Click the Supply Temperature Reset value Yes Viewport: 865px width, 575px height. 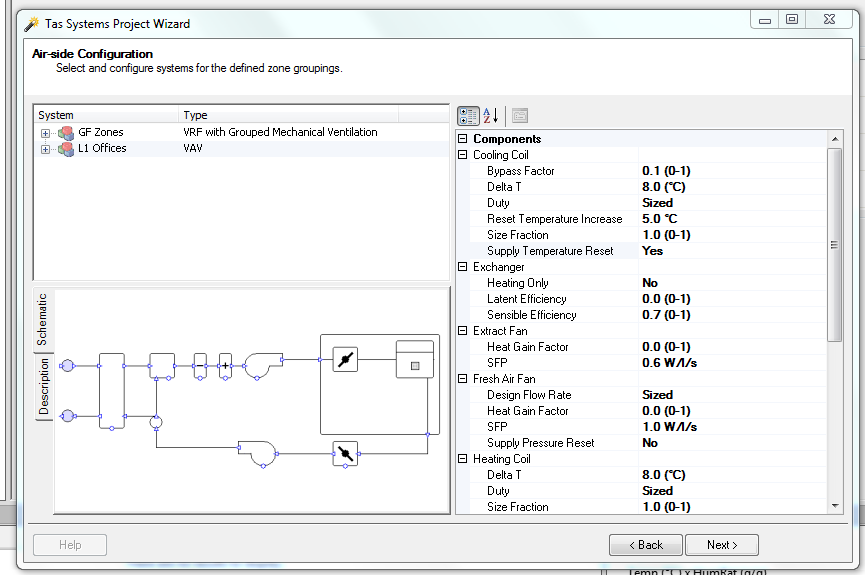653,251
